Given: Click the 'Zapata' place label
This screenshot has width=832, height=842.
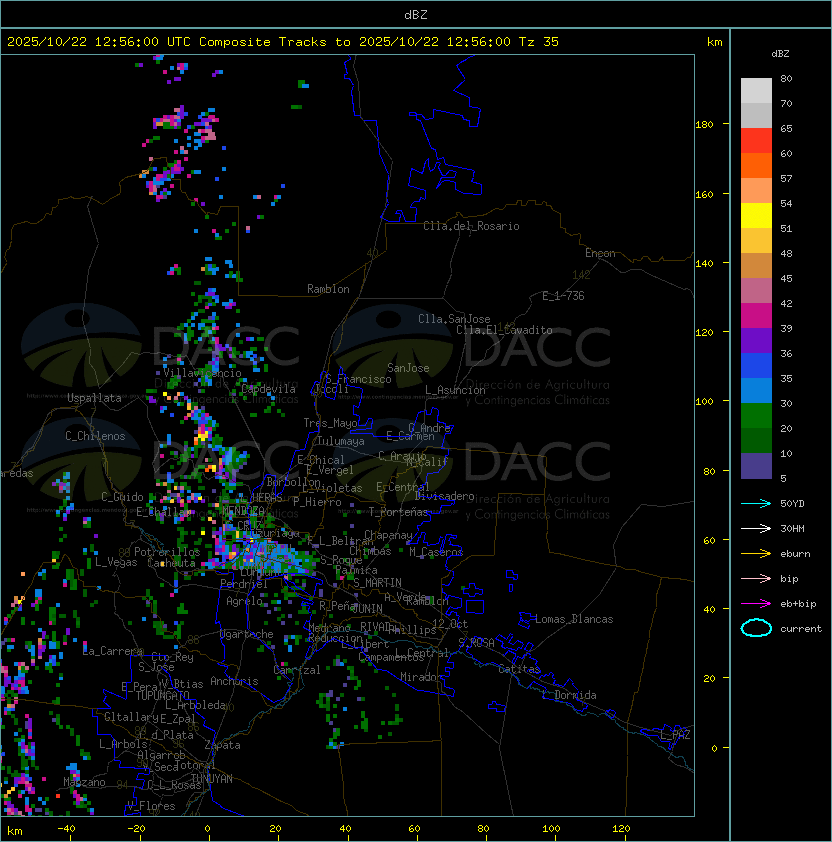Looking at the screenshot, I should click(222, 745).
